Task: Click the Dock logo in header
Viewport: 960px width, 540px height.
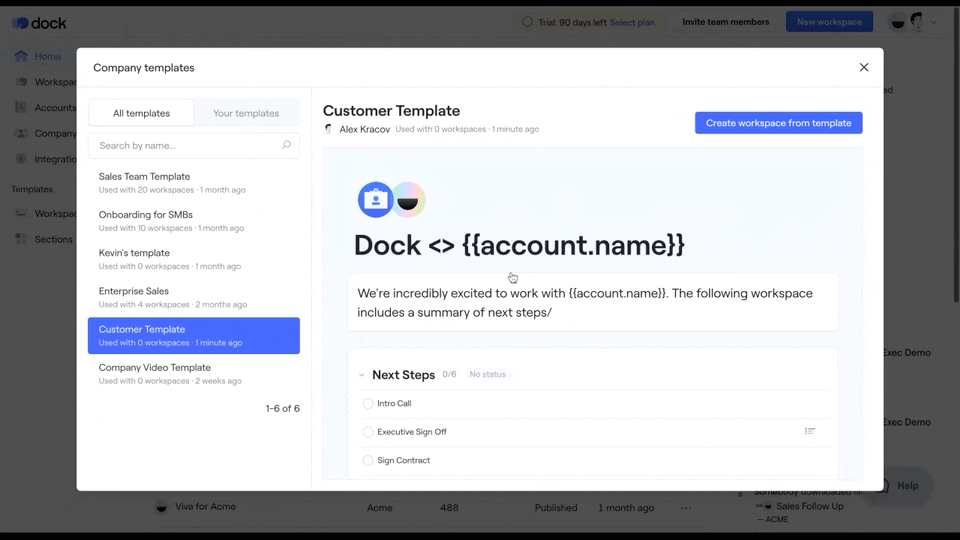Action: (39, 23)
